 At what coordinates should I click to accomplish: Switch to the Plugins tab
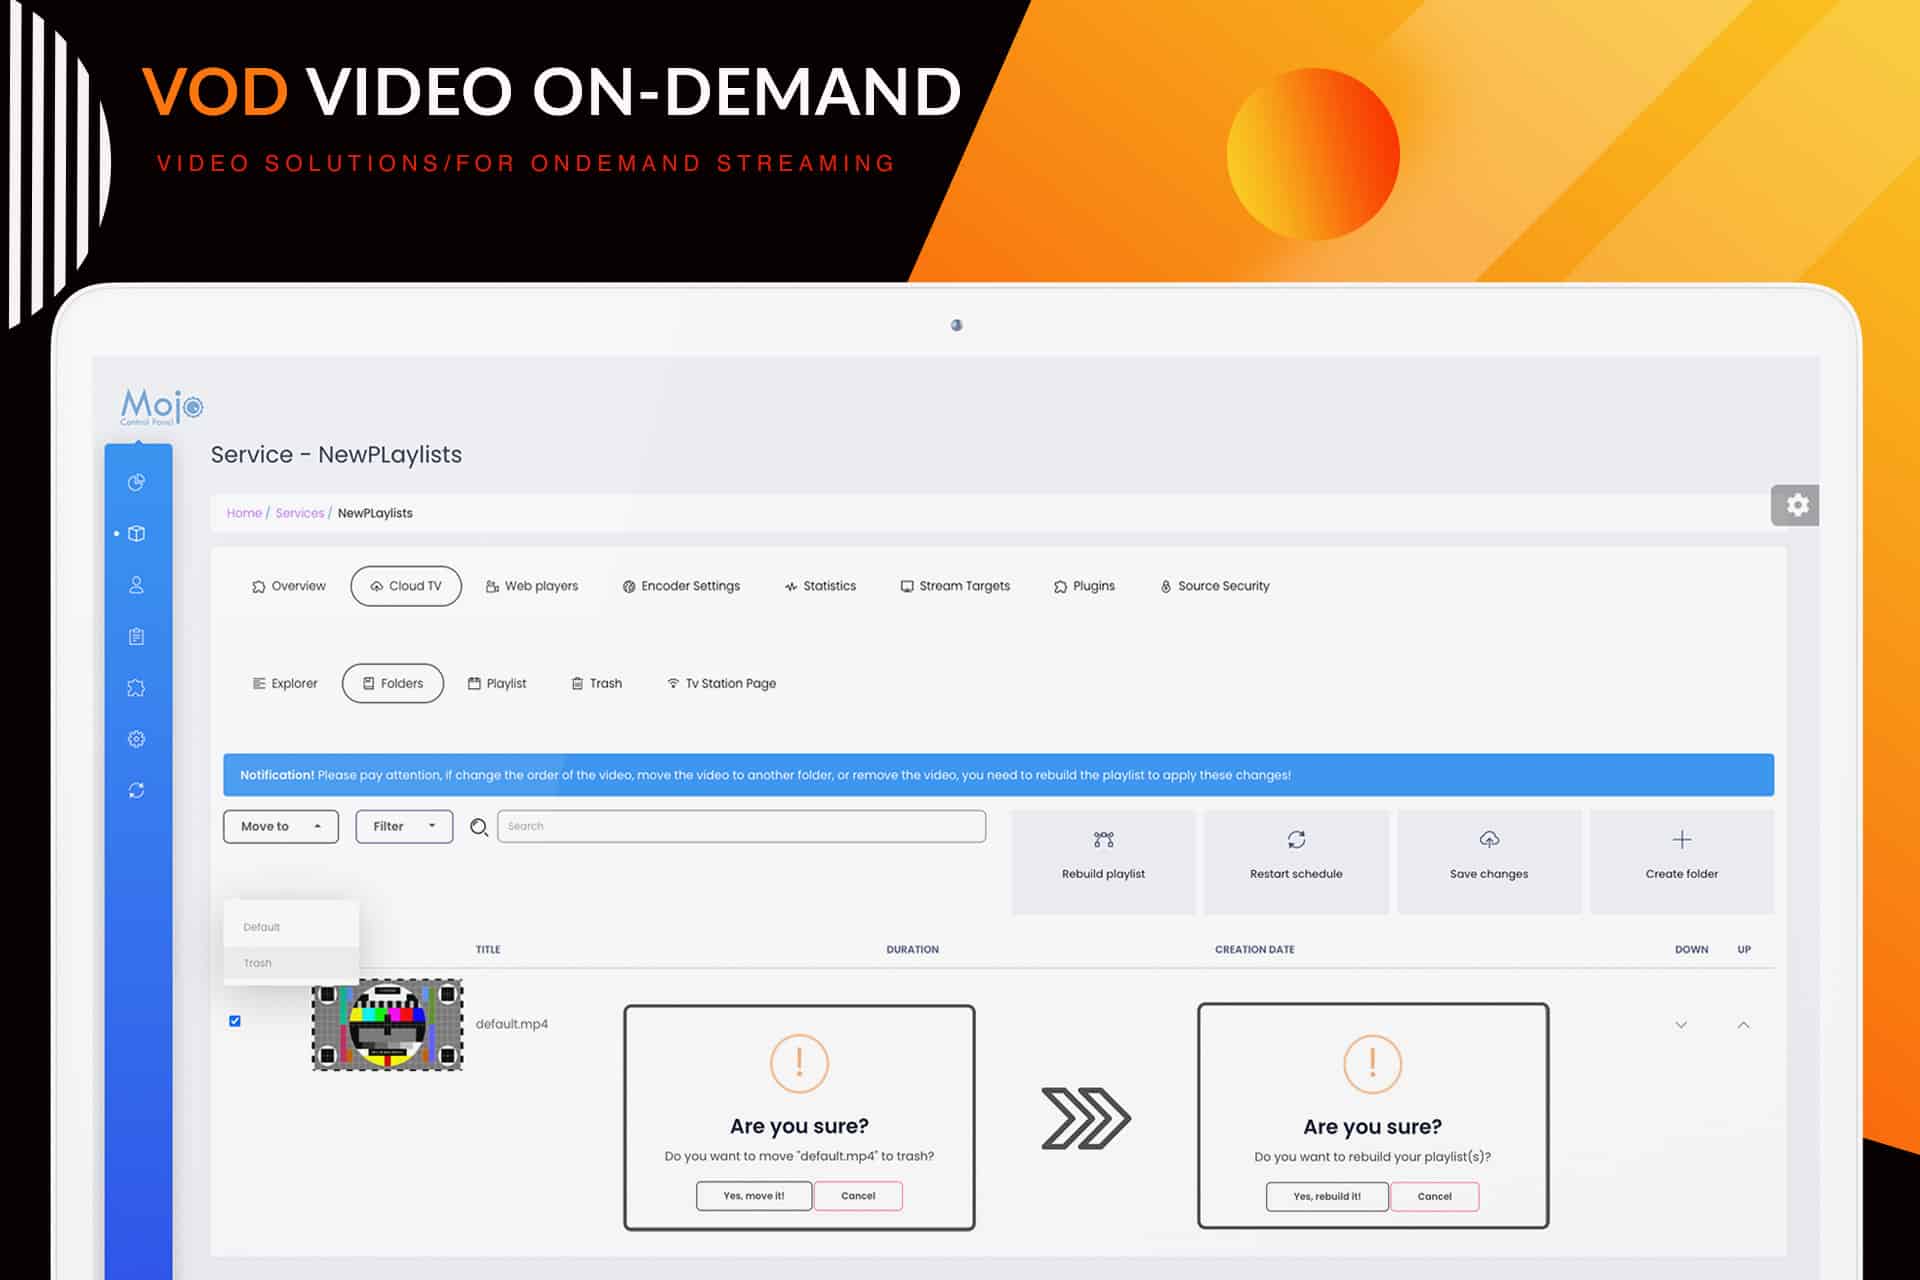[x=1084, y=586]
